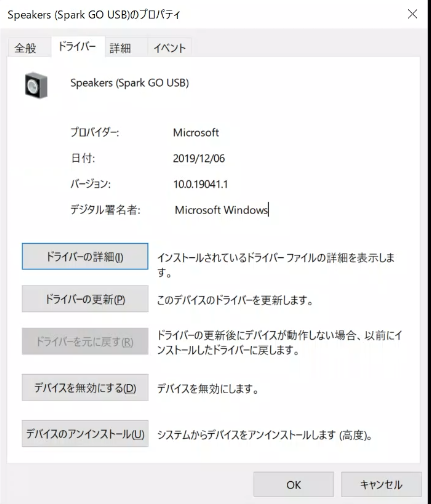The image size is (431, 504).
Task: Click the キャンセル button
Action: [381, 485]
